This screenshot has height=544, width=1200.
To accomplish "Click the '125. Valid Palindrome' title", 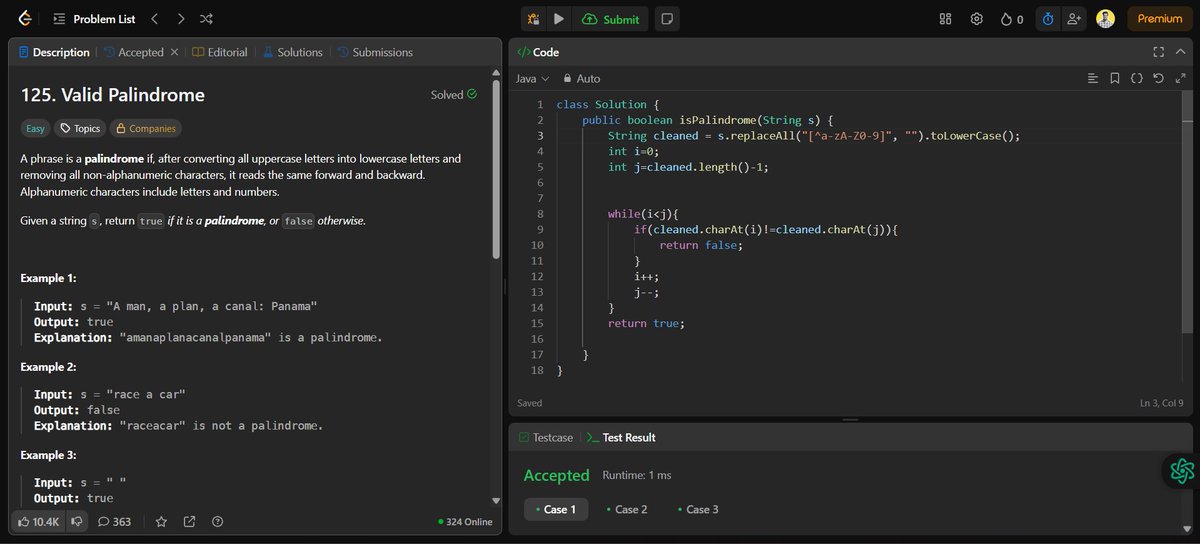I will pos(113,95).
